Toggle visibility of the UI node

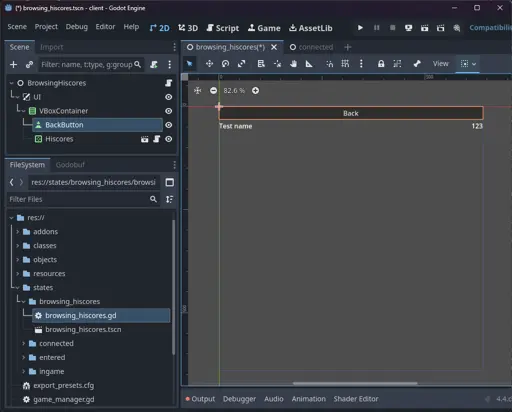[x=169, y=97]
